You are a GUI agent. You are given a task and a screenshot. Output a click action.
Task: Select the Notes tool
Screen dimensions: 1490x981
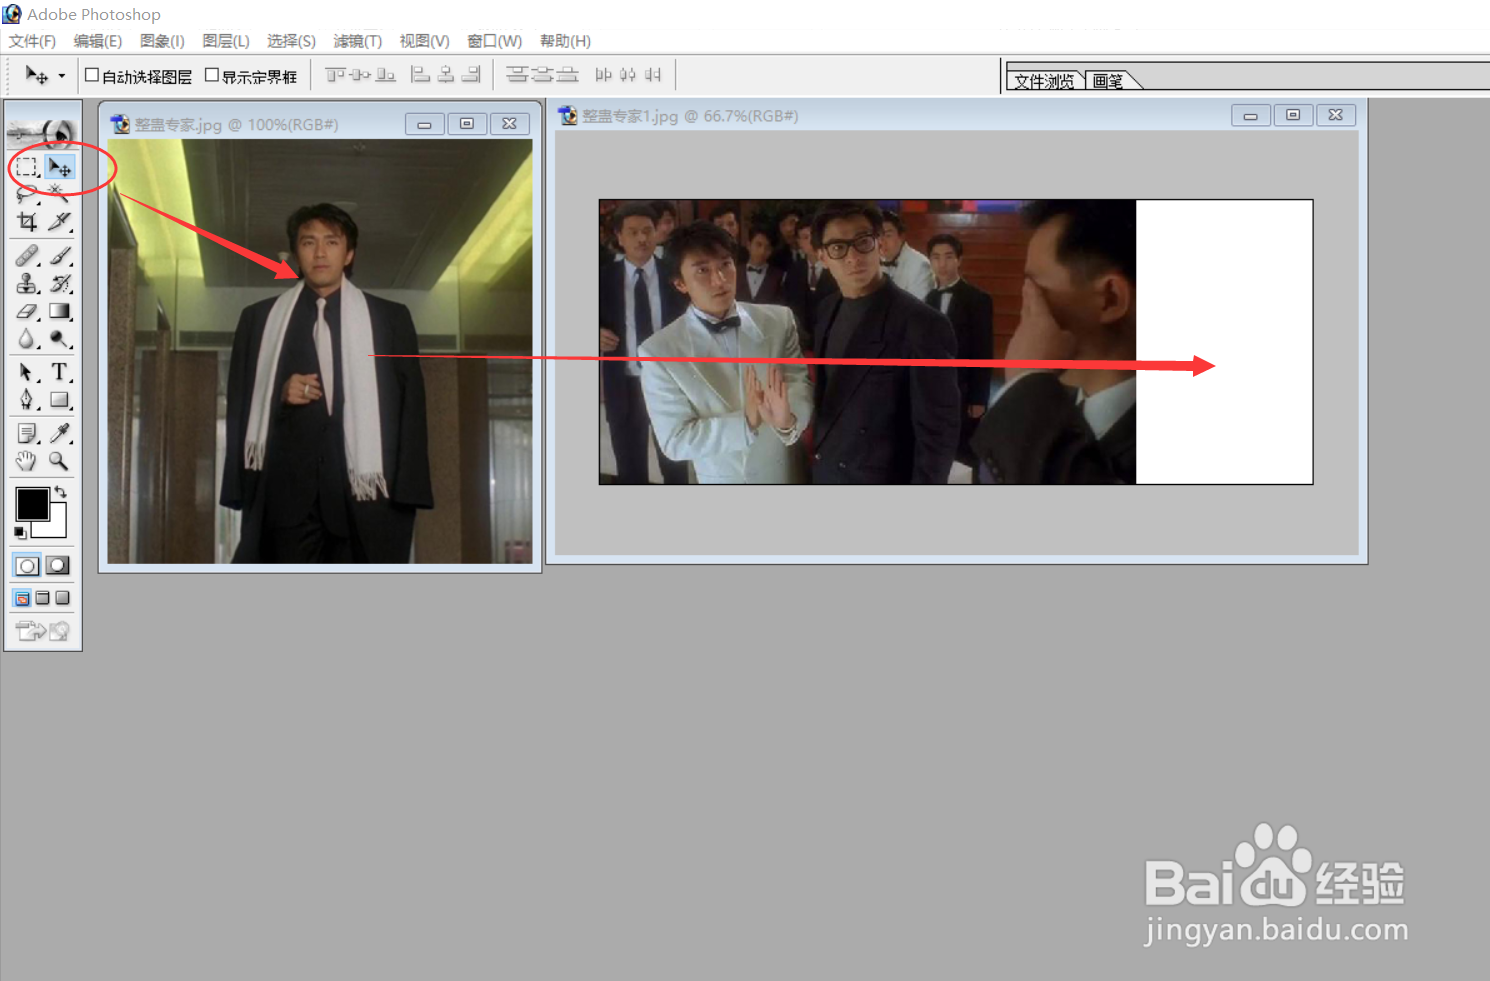[x=27, y=433]
